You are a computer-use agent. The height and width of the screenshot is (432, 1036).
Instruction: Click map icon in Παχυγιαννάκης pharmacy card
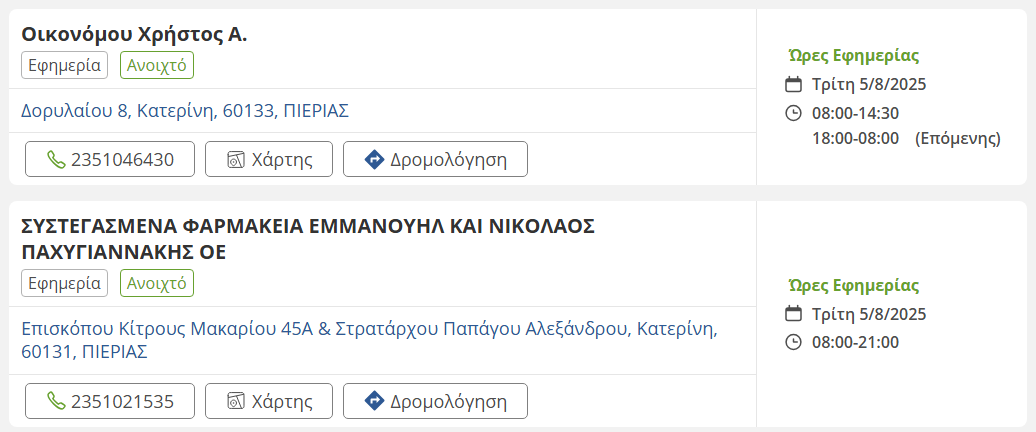[x=235, y=402]
